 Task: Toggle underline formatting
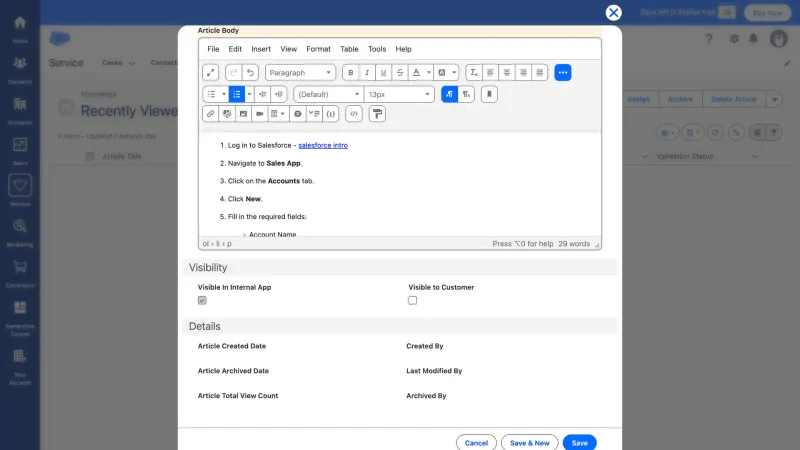(383, 72)
